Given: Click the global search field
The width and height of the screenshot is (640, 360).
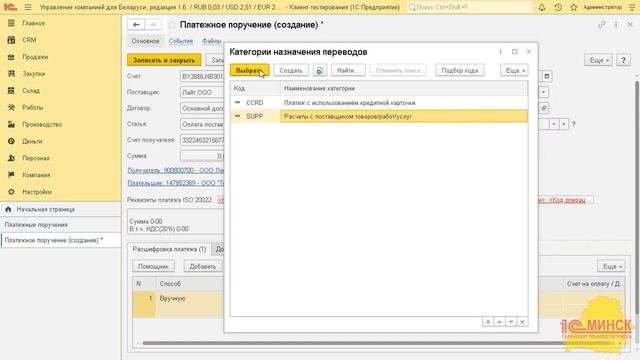Looking at the screenshot, I should point(469,7).
